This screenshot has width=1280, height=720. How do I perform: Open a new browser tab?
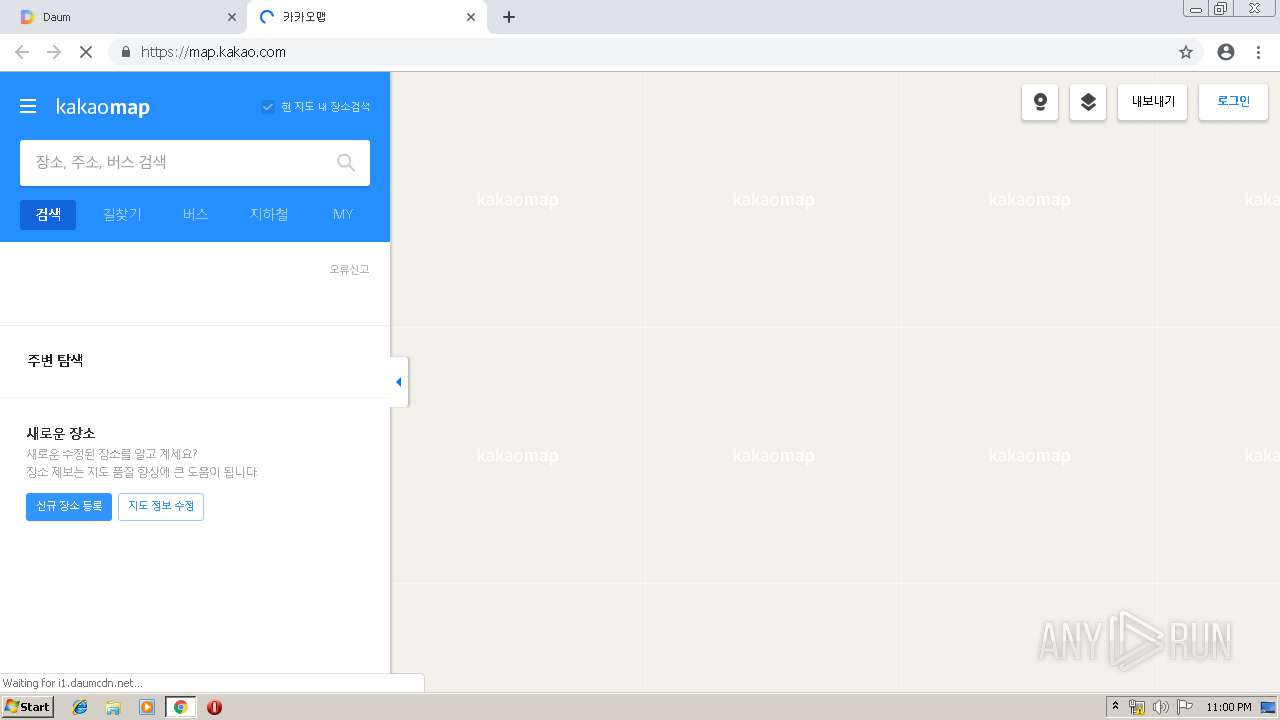tap(509, 17)
